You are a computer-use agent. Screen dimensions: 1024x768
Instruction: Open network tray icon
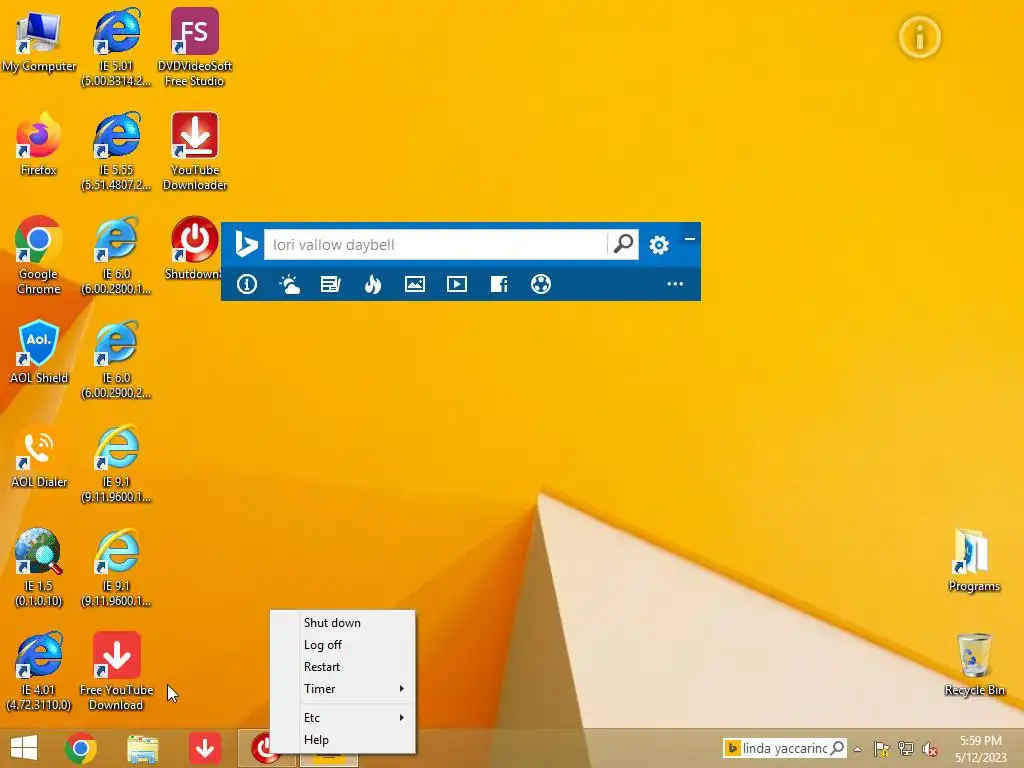point(906,749)
